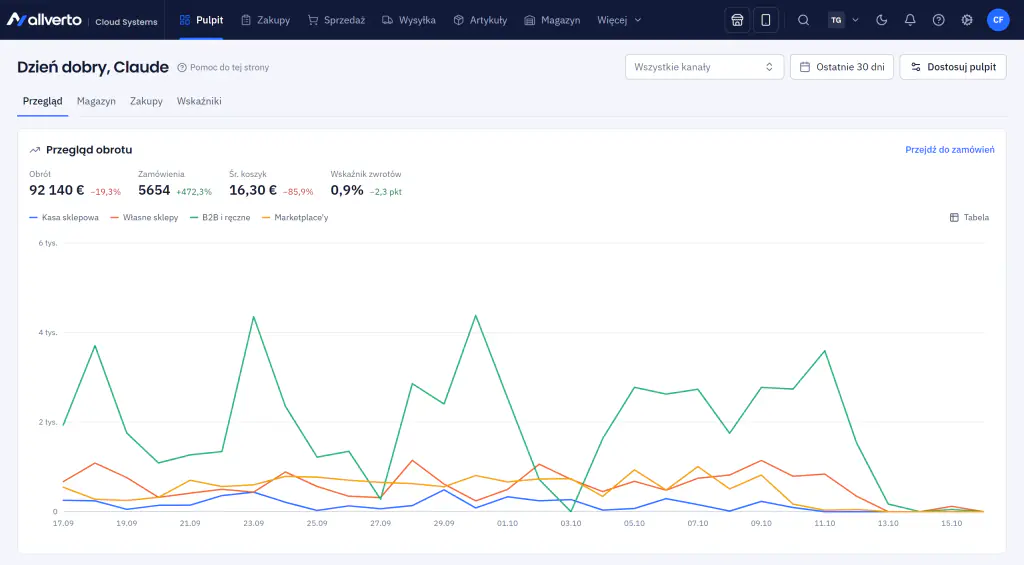1024x565 pixels.
Task: Open the mobile device icon button
Action: tap(765, 20)
